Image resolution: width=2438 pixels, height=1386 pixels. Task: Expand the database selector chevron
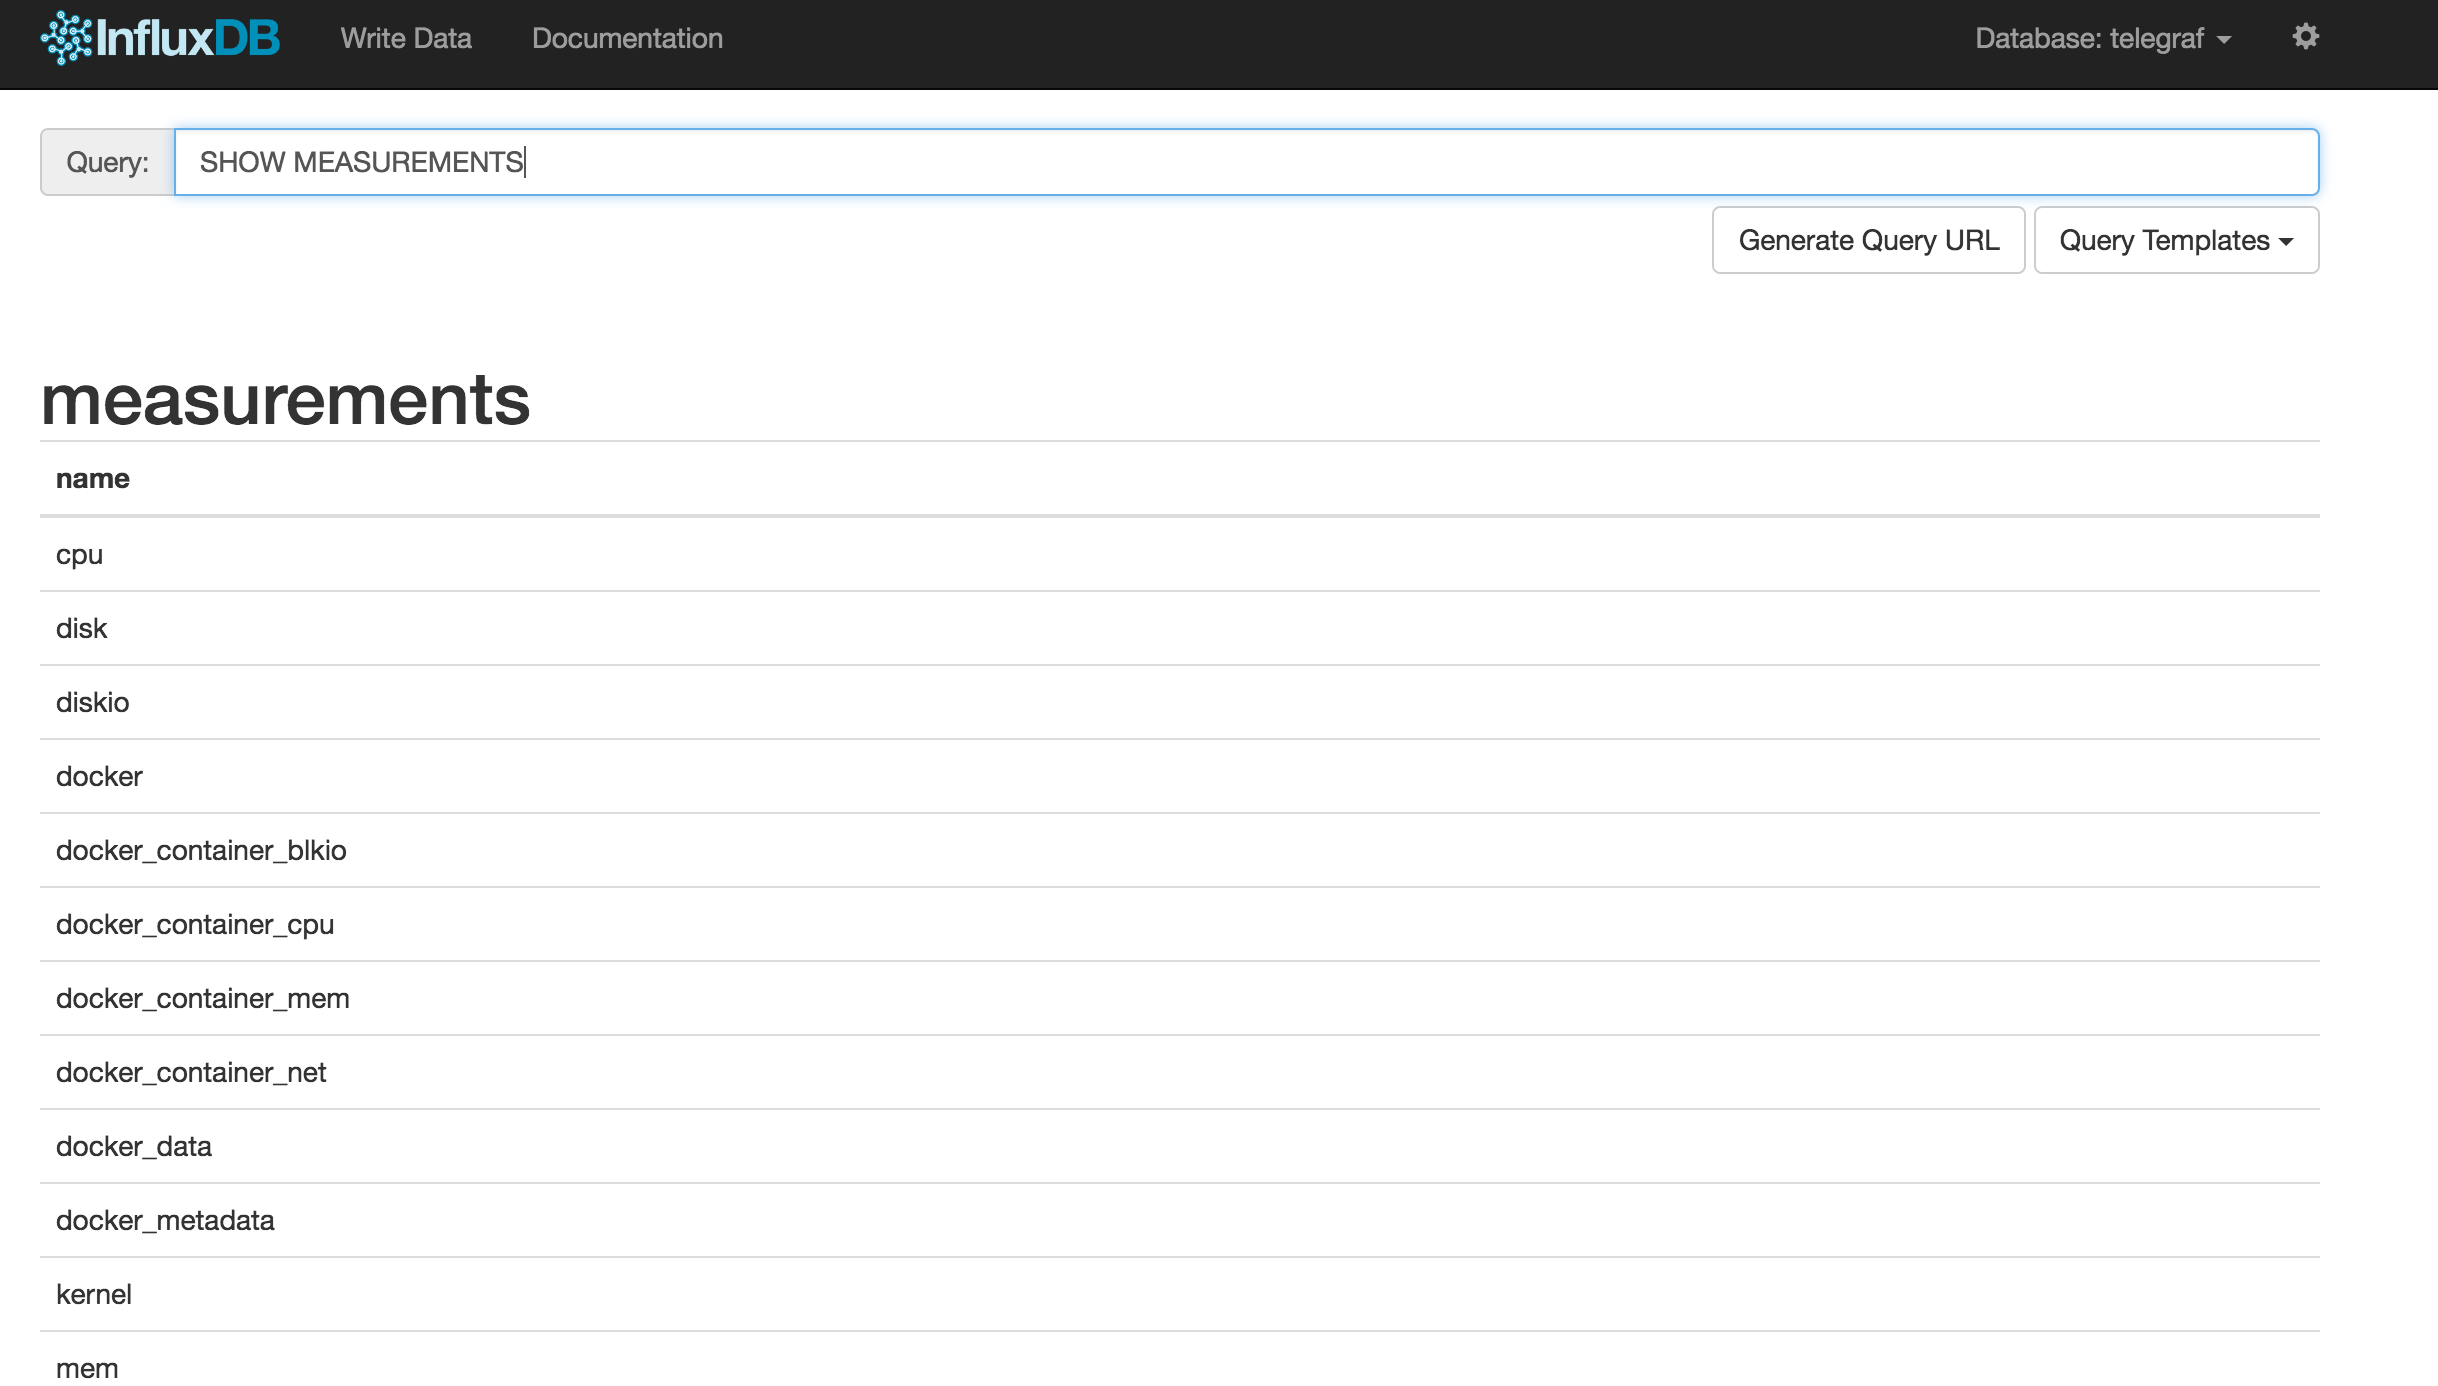point(2222,40)
